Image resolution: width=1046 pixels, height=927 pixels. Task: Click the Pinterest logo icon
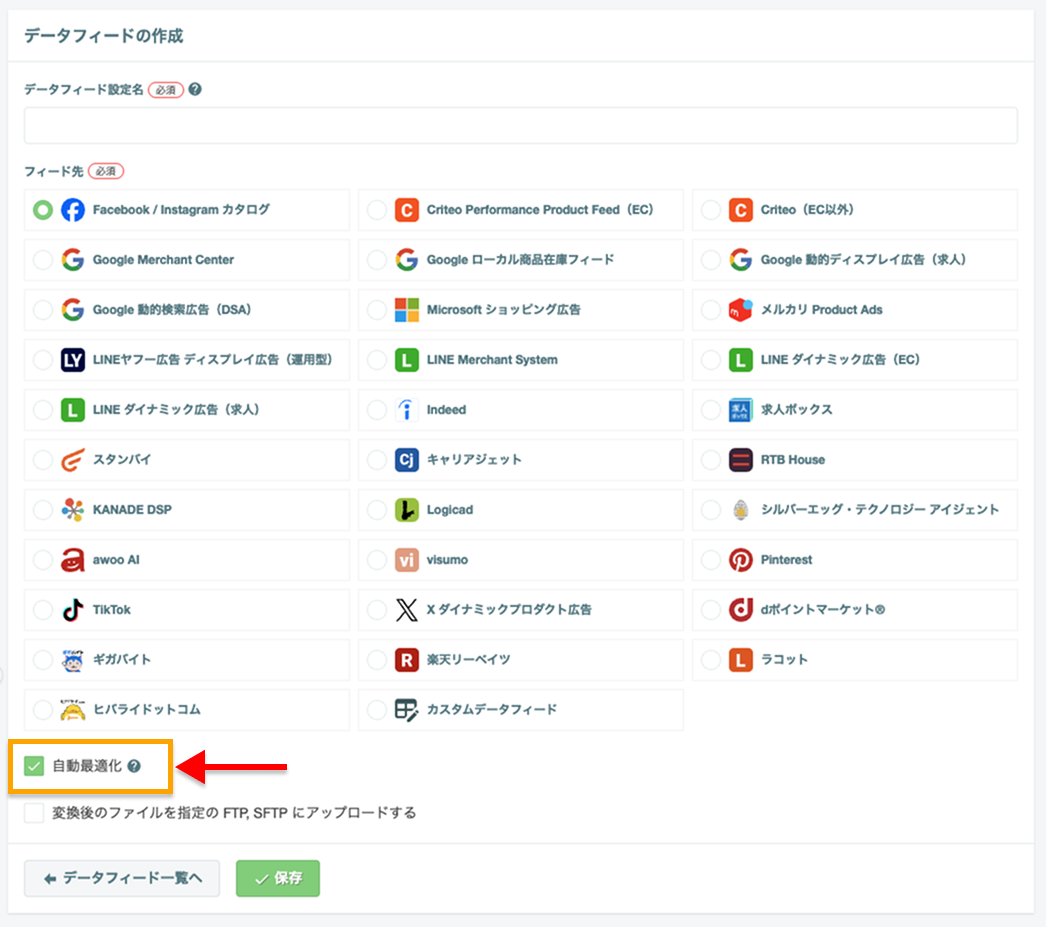coord(740,560)
